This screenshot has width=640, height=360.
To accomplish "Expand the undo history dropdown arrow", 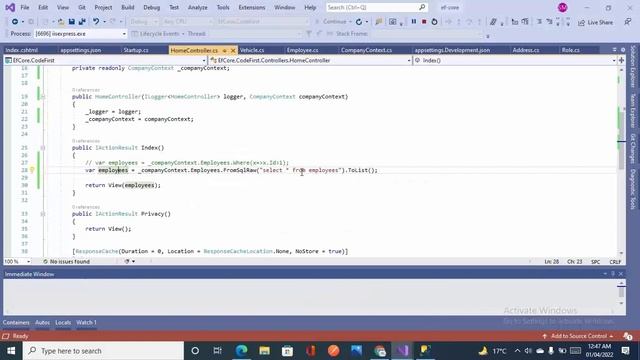I will click(x=104, y=22).
